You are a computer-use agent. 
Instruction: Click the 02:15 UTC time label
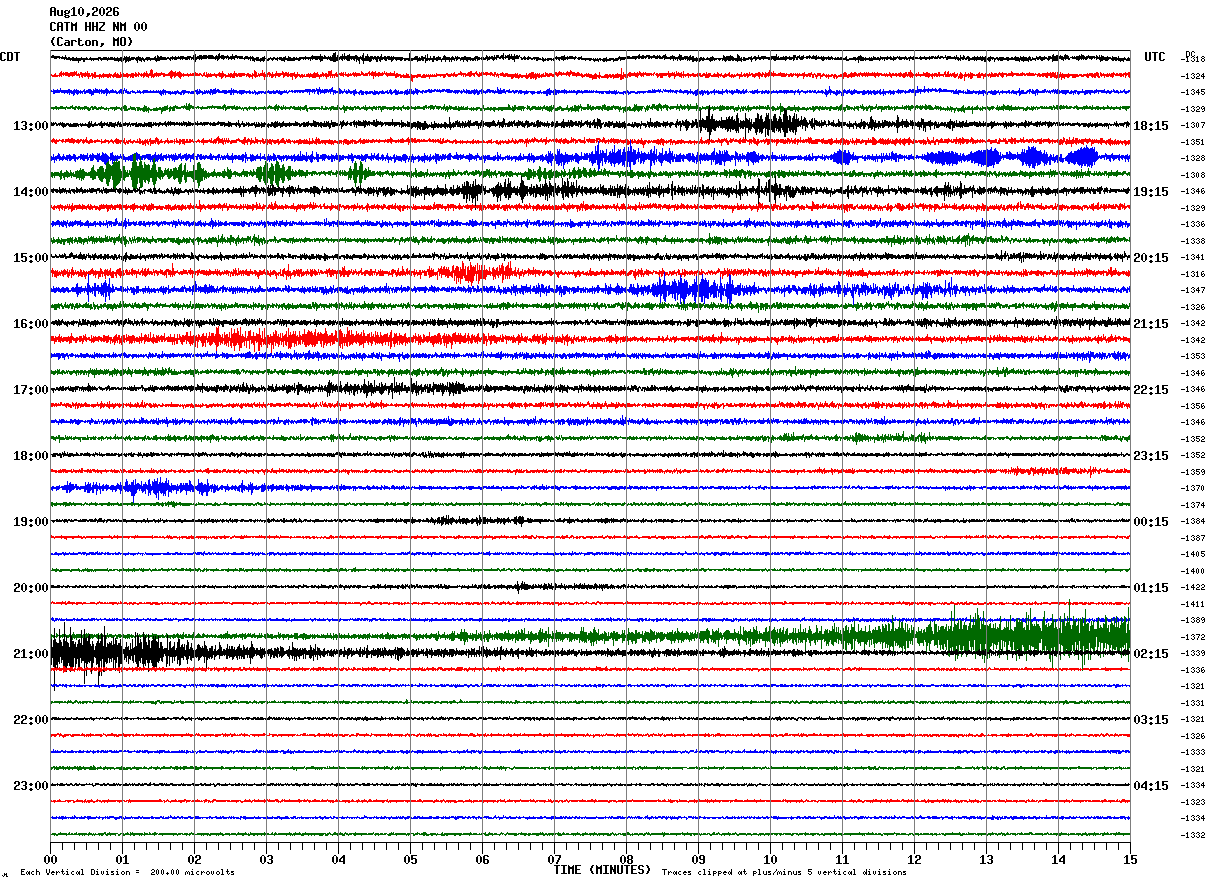[x=1150, y=654]
